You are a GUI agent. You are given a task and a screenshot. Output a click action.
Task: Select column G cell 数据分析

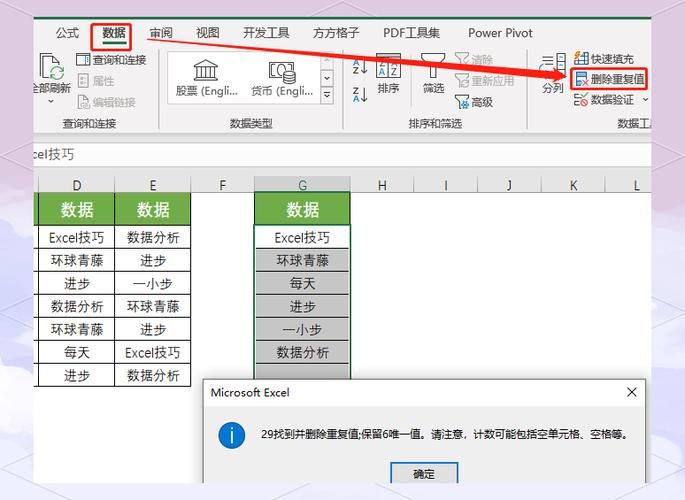tap(302, 352)
